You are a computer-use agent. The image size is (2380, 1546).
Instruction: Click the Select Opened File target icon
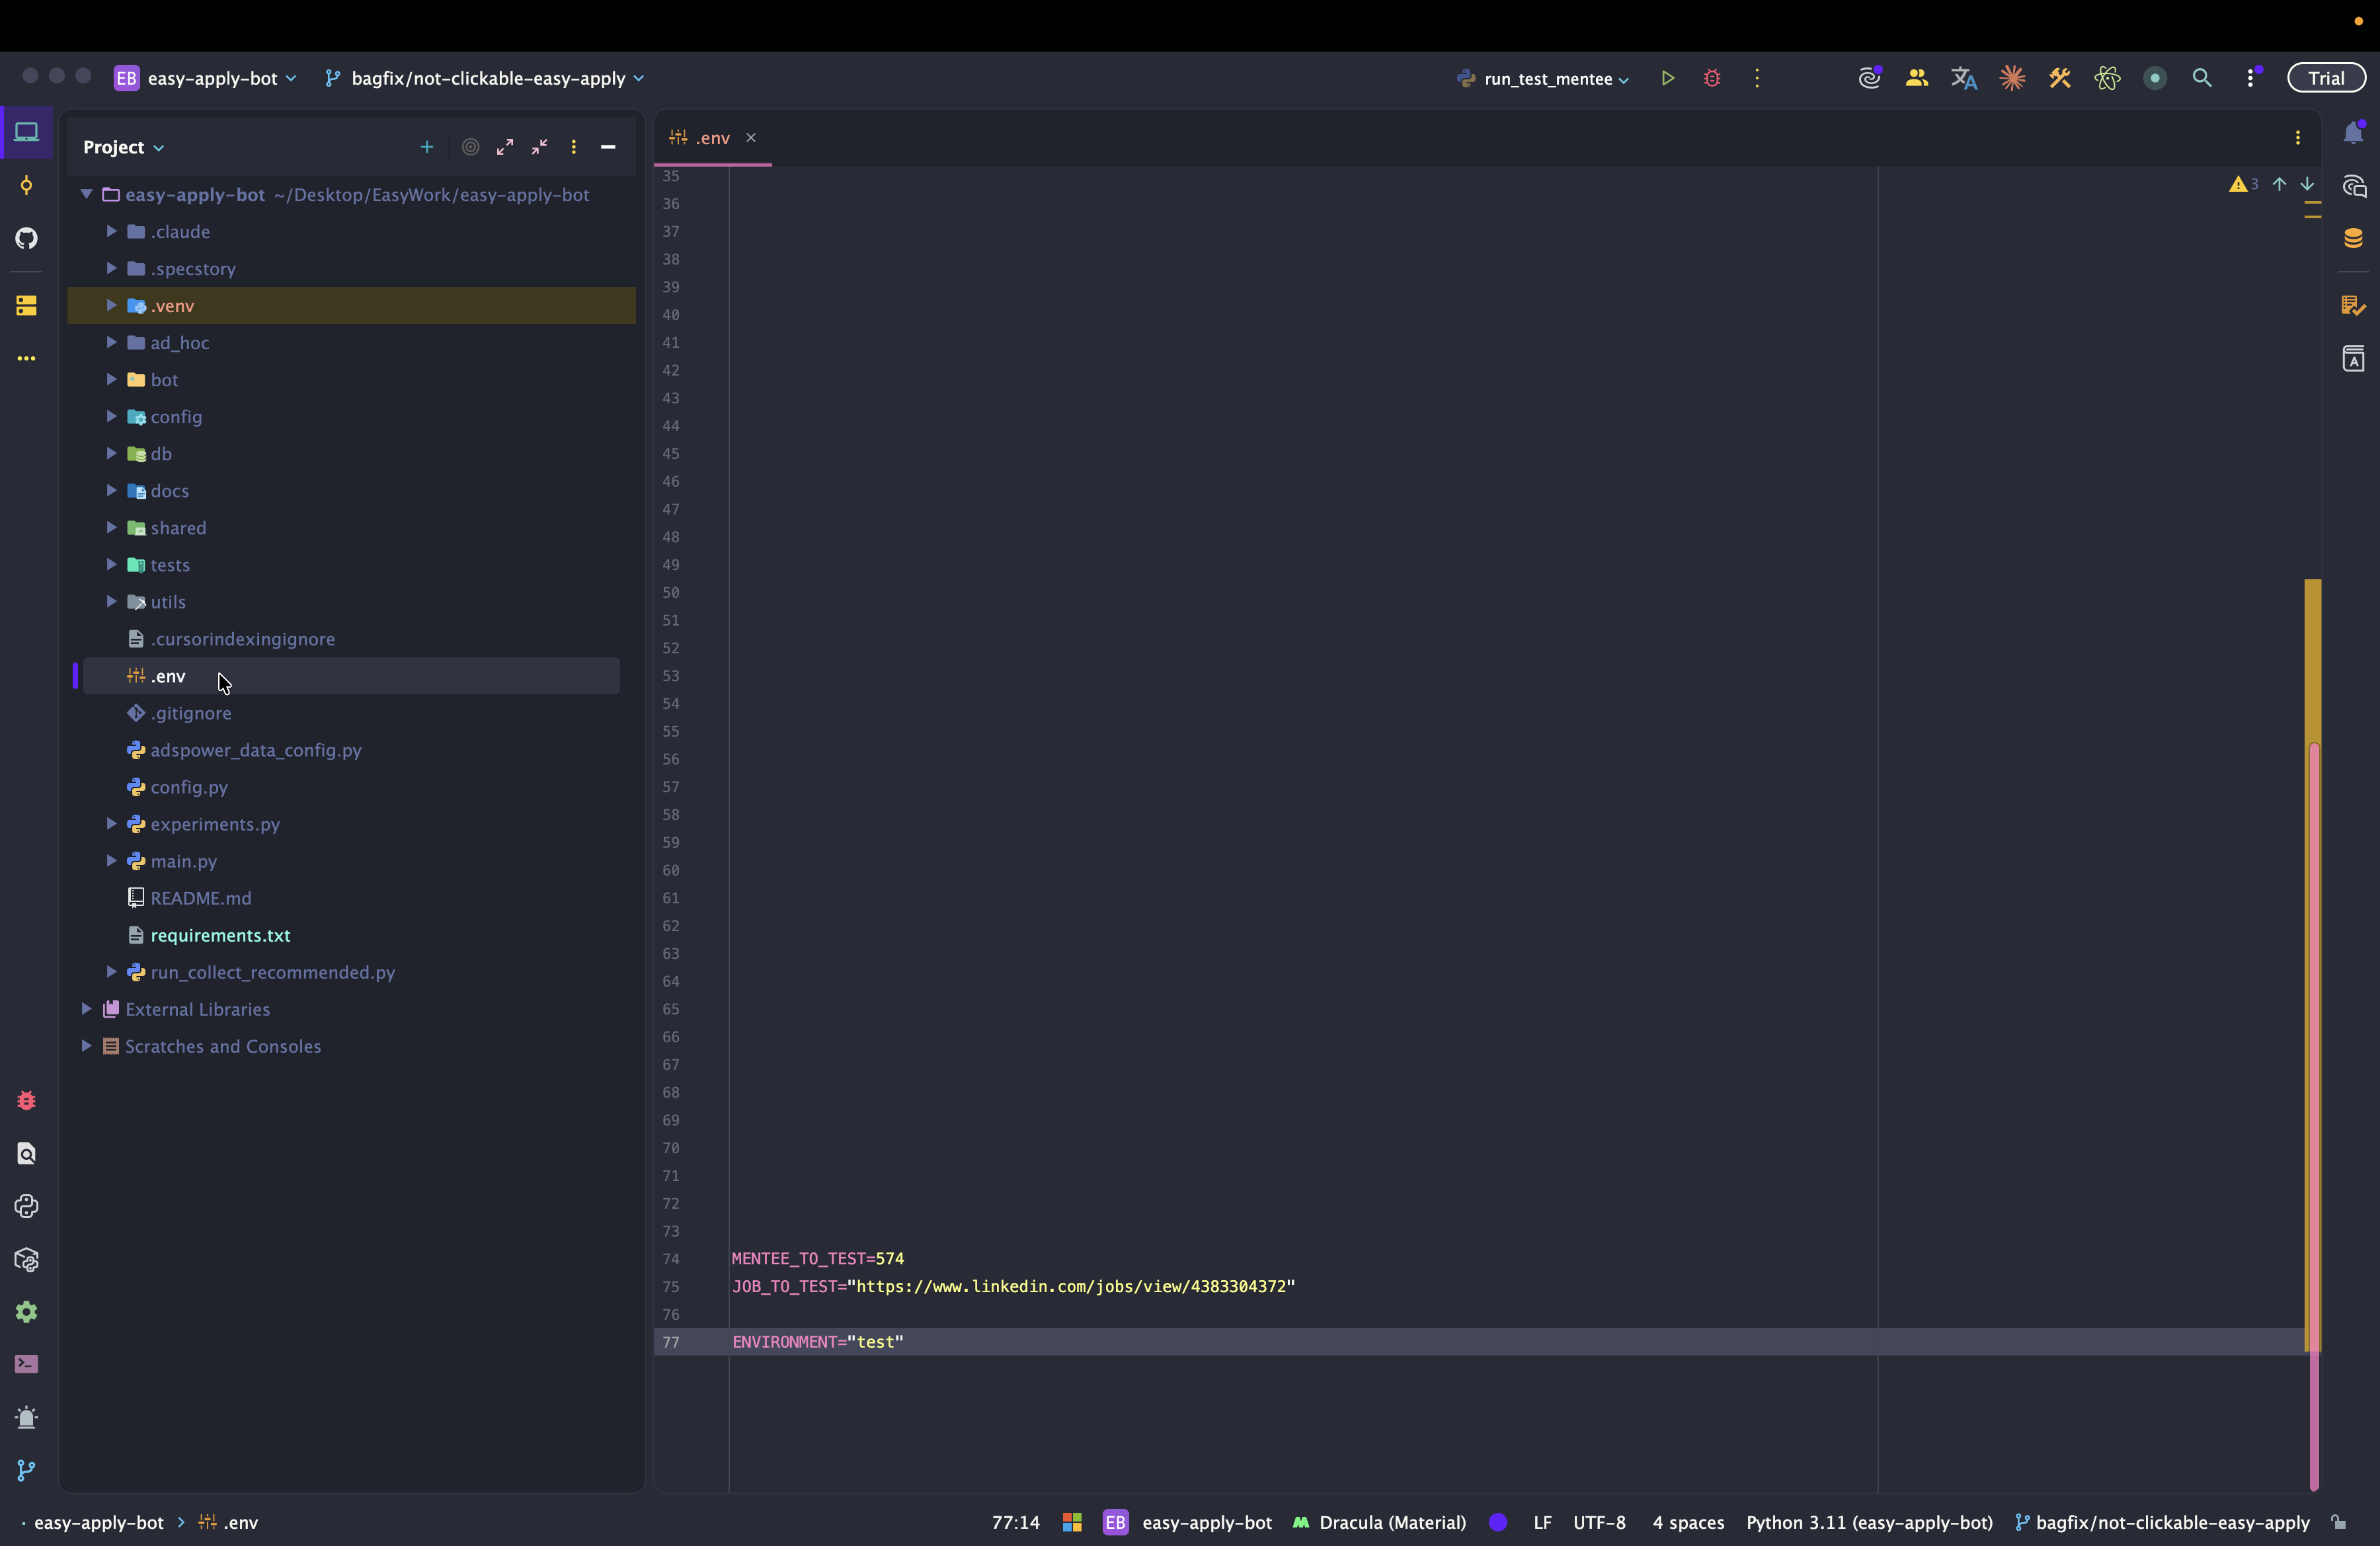[x=470, y=147]
